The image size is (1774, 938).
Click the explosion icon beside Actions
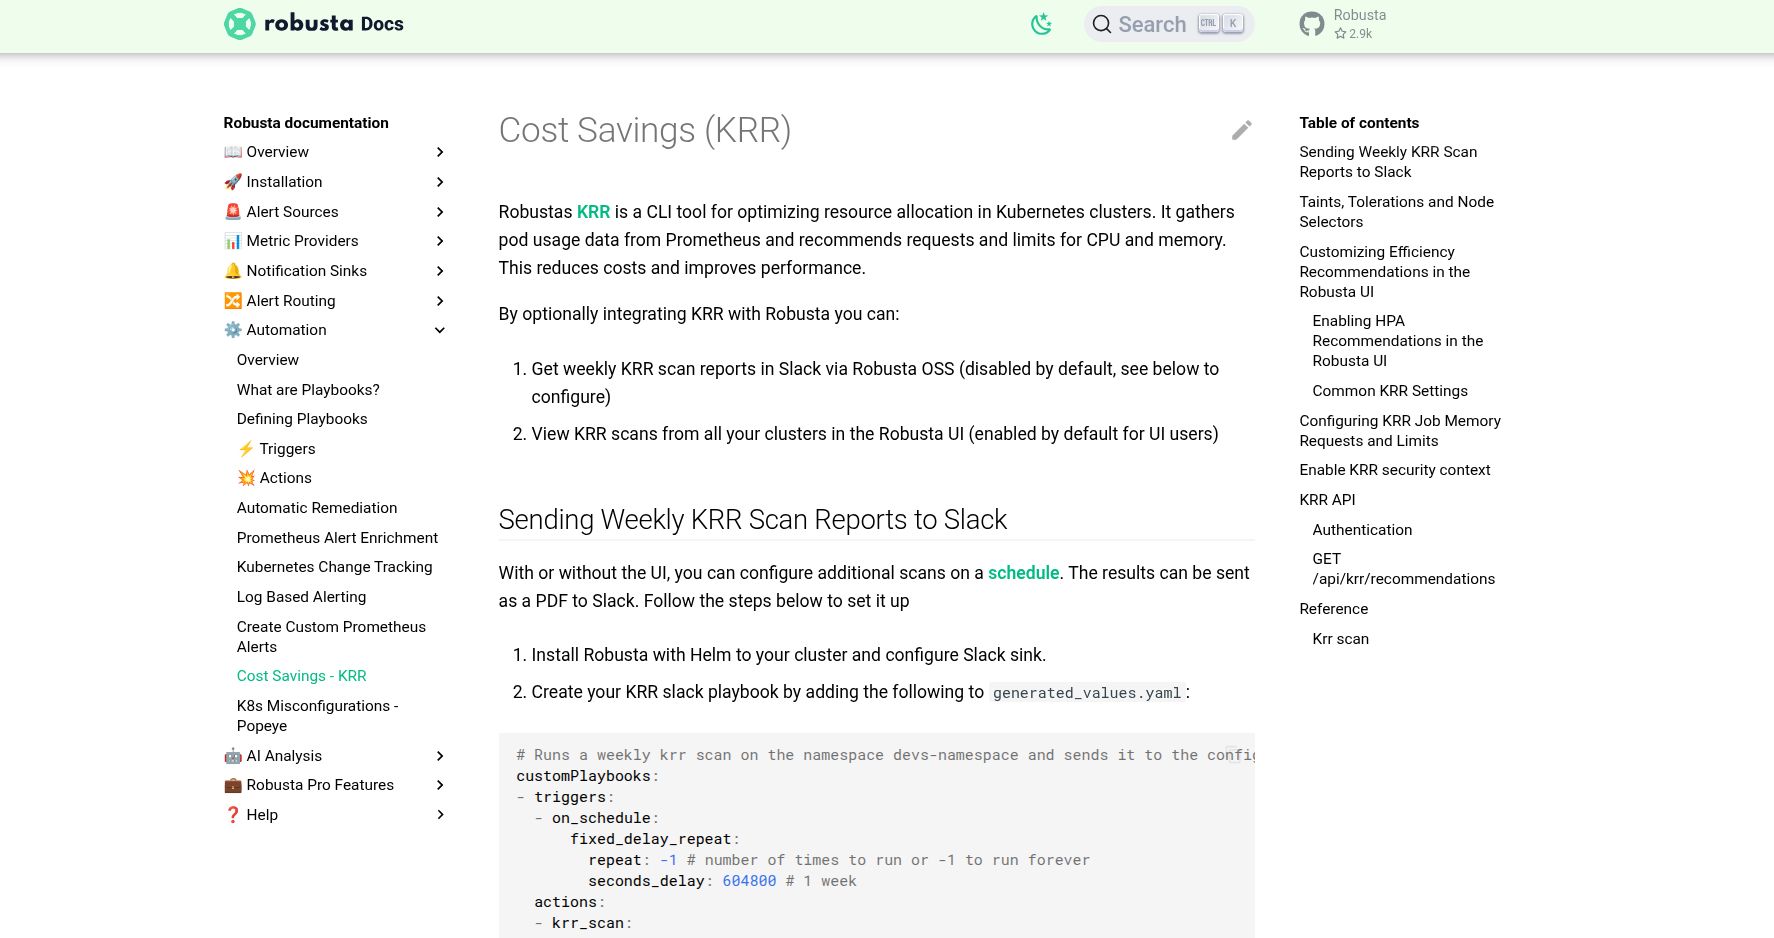pos(247,478)
